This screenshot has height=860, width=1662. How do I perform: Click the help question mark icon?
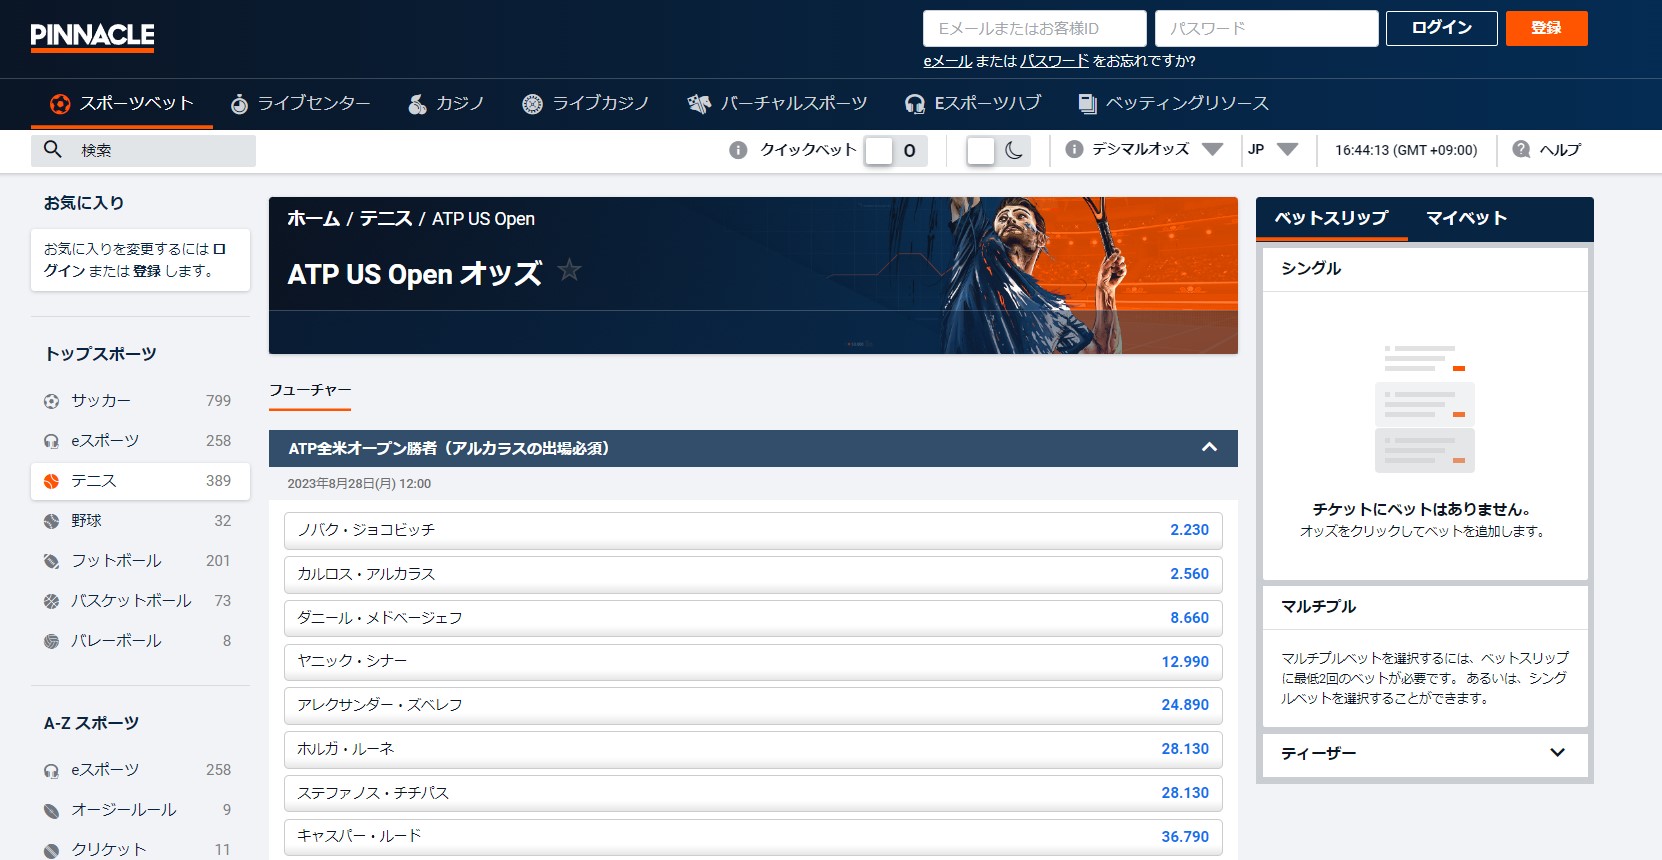[x=1521, y=149]
